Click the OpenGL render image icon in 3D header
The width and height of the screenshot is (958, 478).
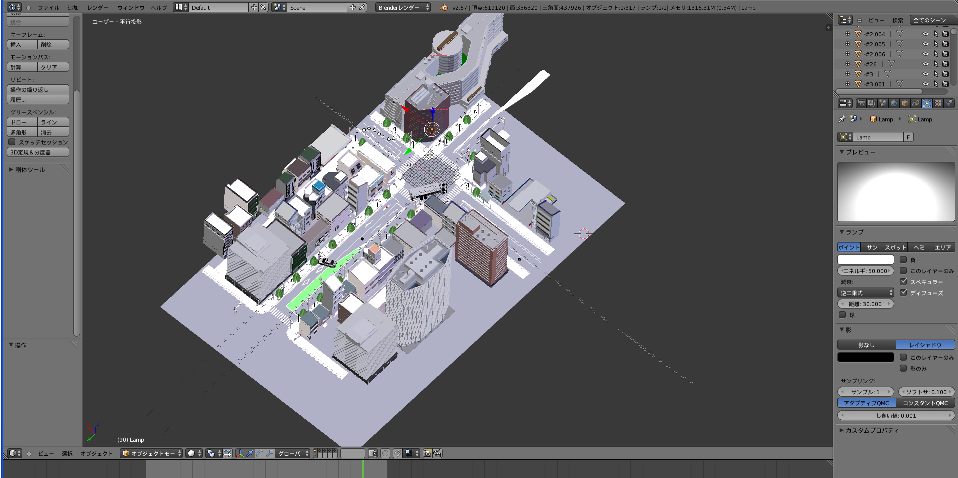[x=428, y=453]
